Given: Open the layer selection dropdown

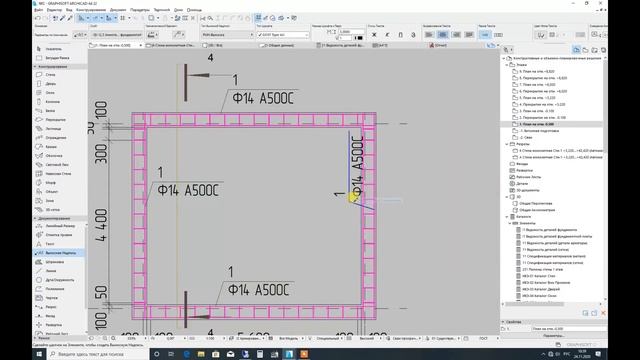Looking at the screenshot, I should point(117,35).
